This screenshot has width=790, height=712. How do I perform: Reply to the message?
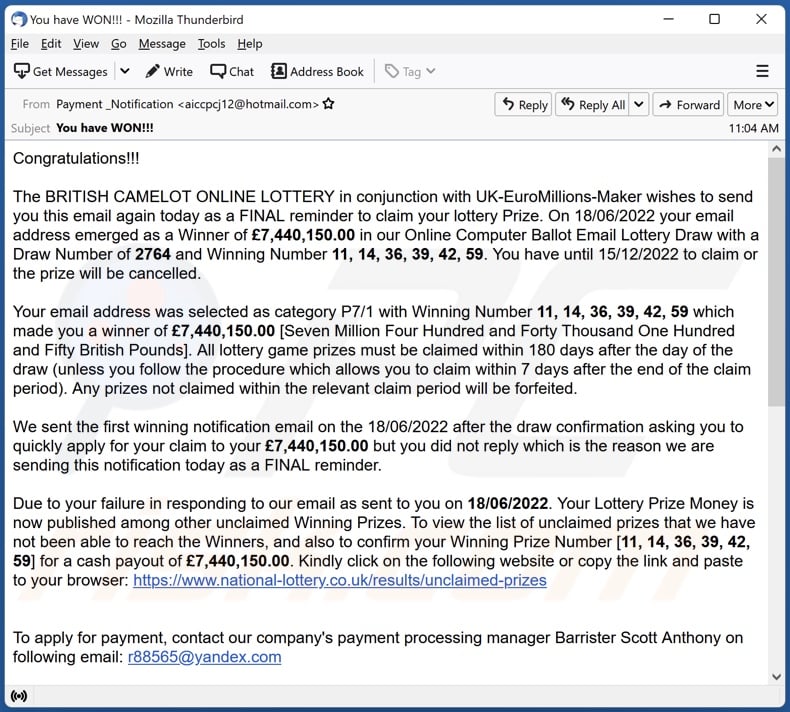(x=523, y=104)
